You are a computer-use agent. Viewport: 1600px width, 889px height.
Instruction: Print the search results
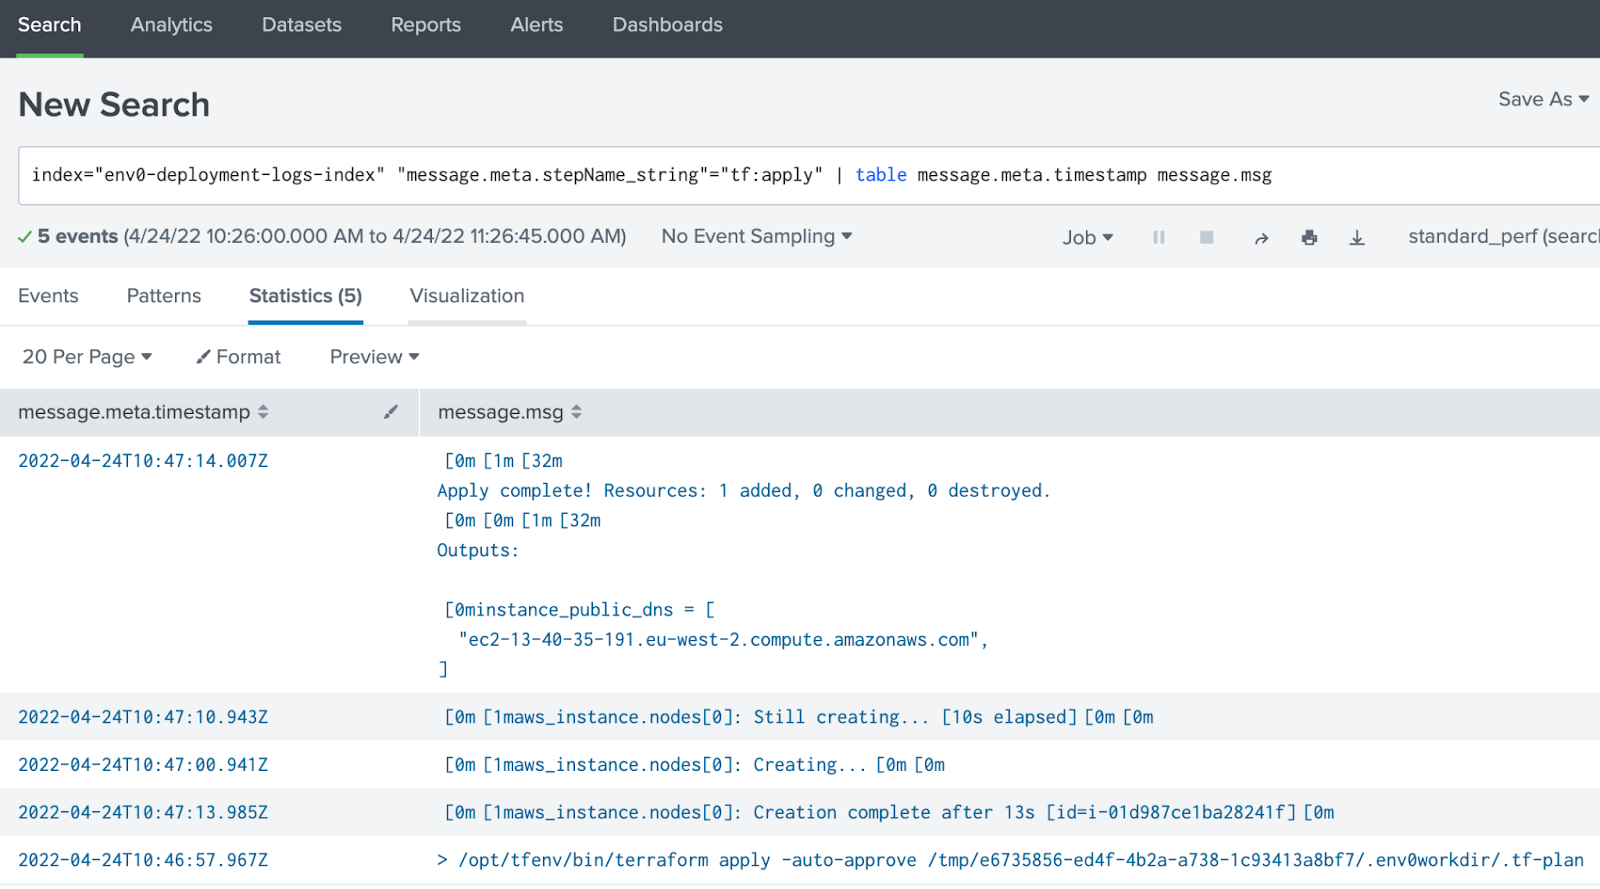(1309, 238)
